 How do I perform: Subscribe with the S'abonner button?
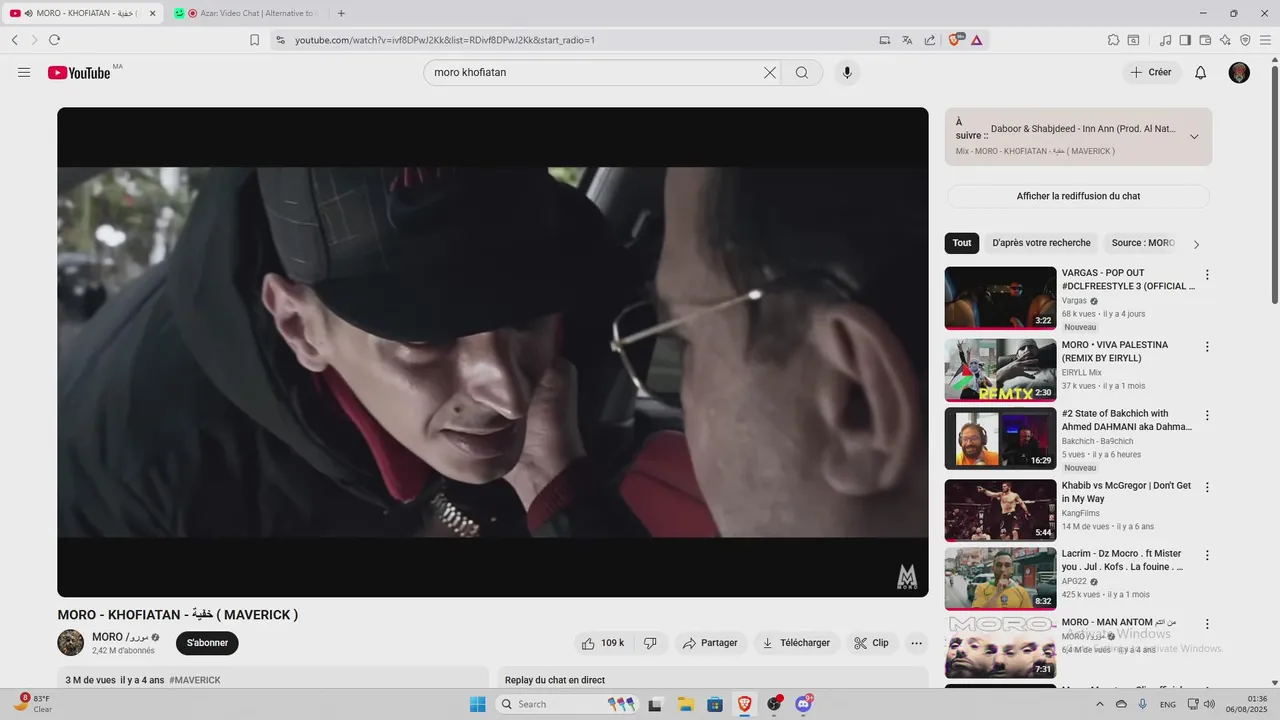(207, 643)
